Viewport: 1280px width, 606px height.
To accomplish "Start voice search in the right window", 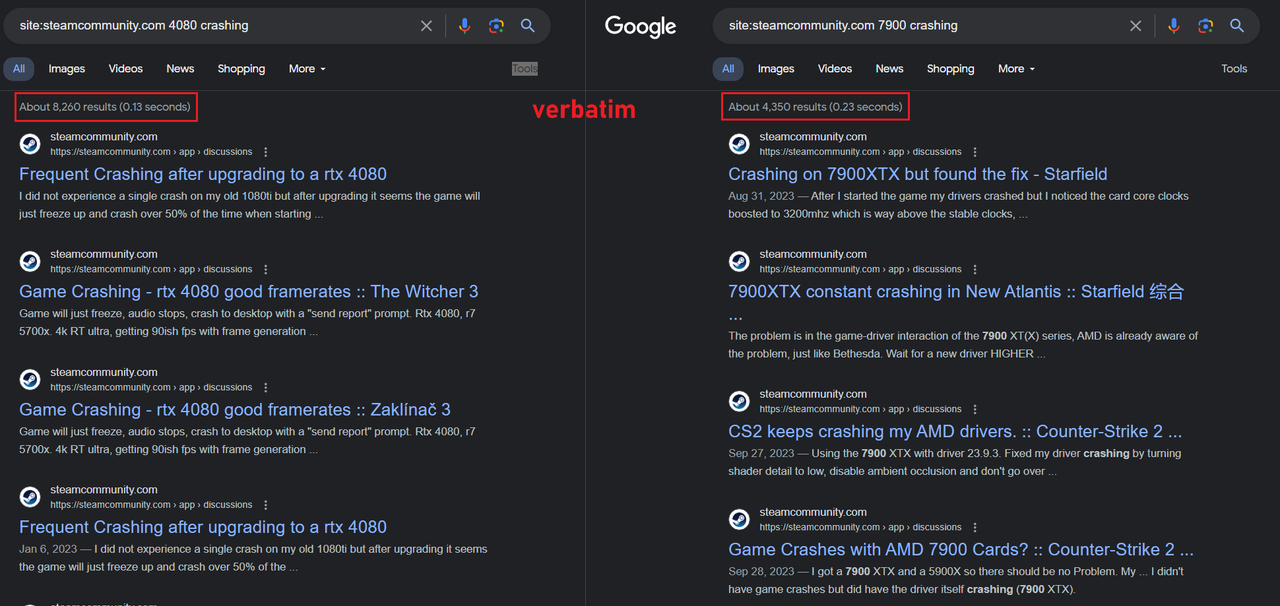I will [1173, 26].
